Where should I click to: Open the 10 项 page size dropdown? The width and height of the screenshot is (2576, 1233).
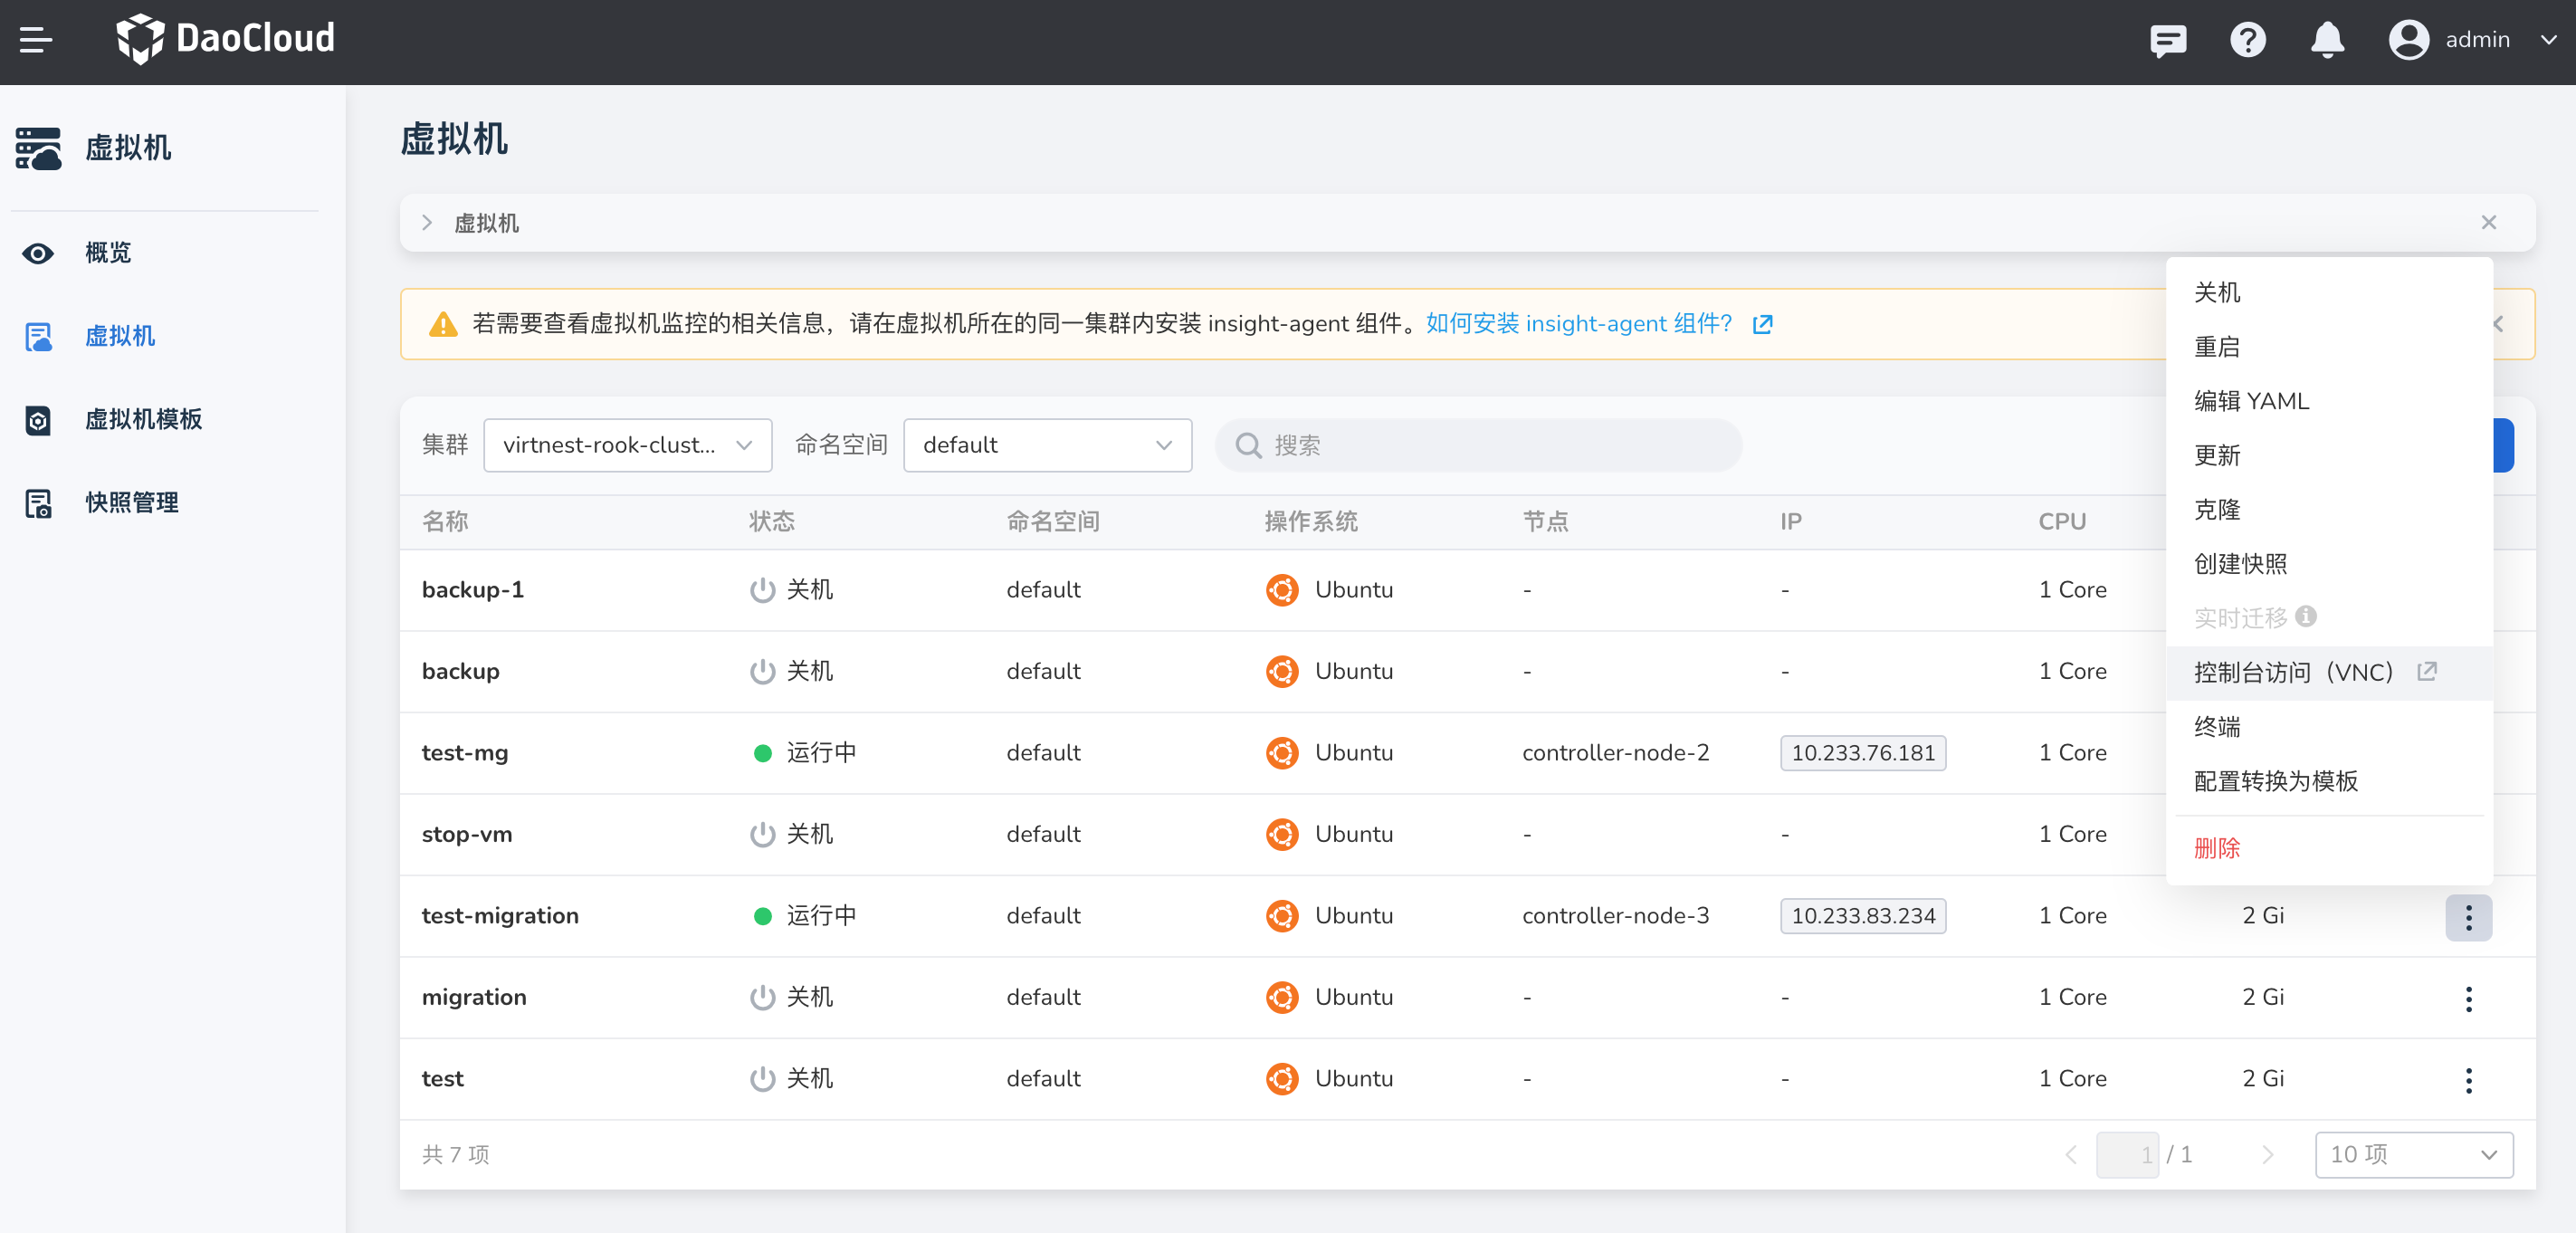(2413, 1155)
